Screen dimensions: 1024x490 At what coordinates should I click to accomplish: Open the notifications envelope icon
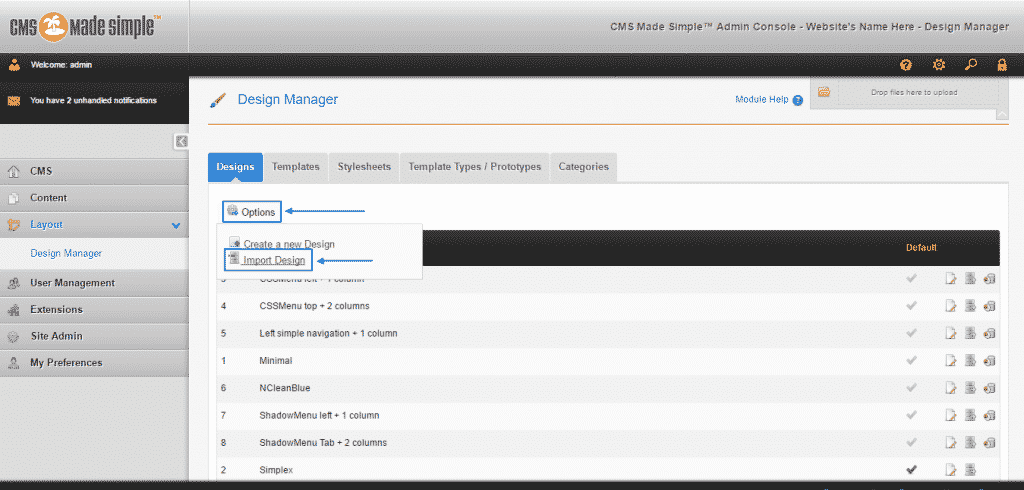[x=14, y=101]
